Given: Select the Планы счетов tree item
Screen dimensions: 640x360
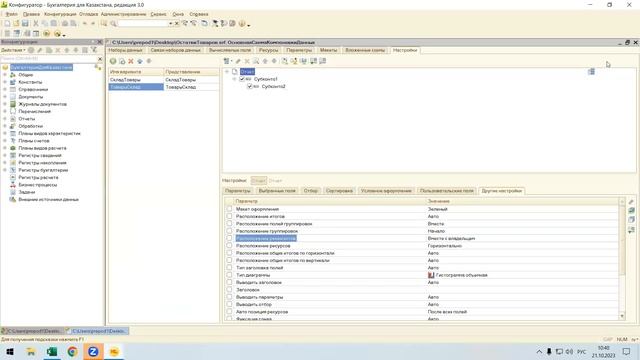Looking at the screenshot, I should (x=34, y=141).
